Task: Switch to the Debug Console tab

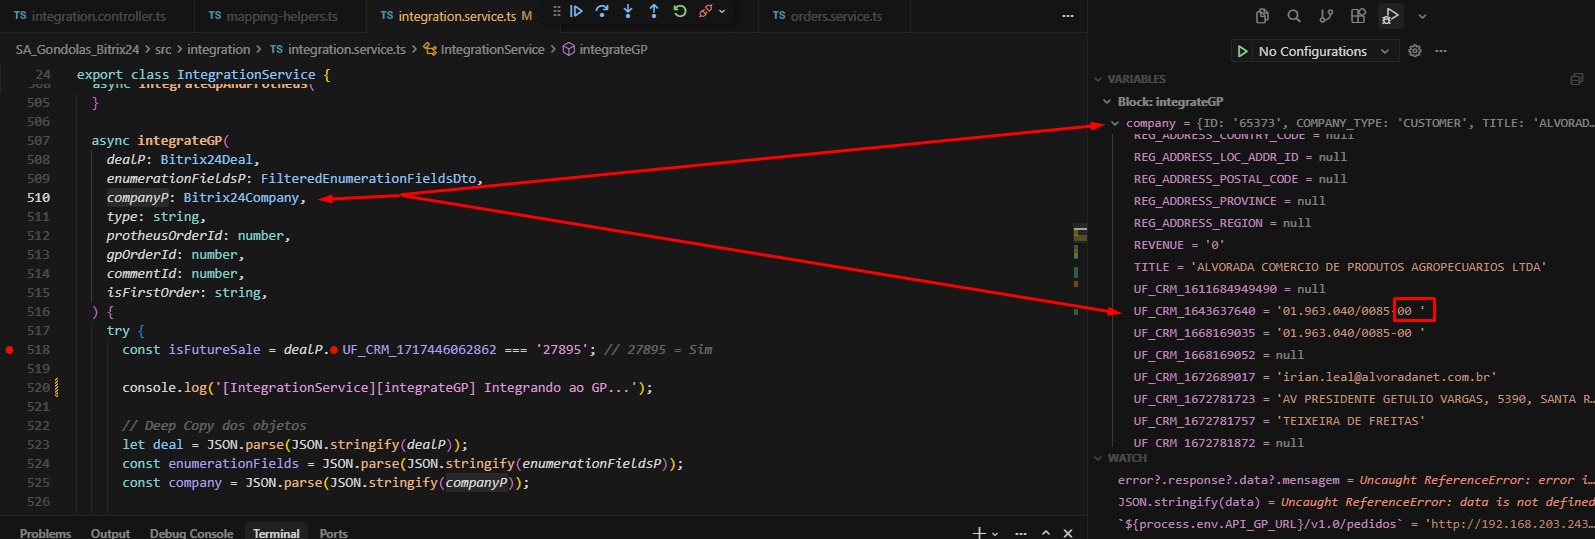Action: pyautogui.click(x=191, y=533)
